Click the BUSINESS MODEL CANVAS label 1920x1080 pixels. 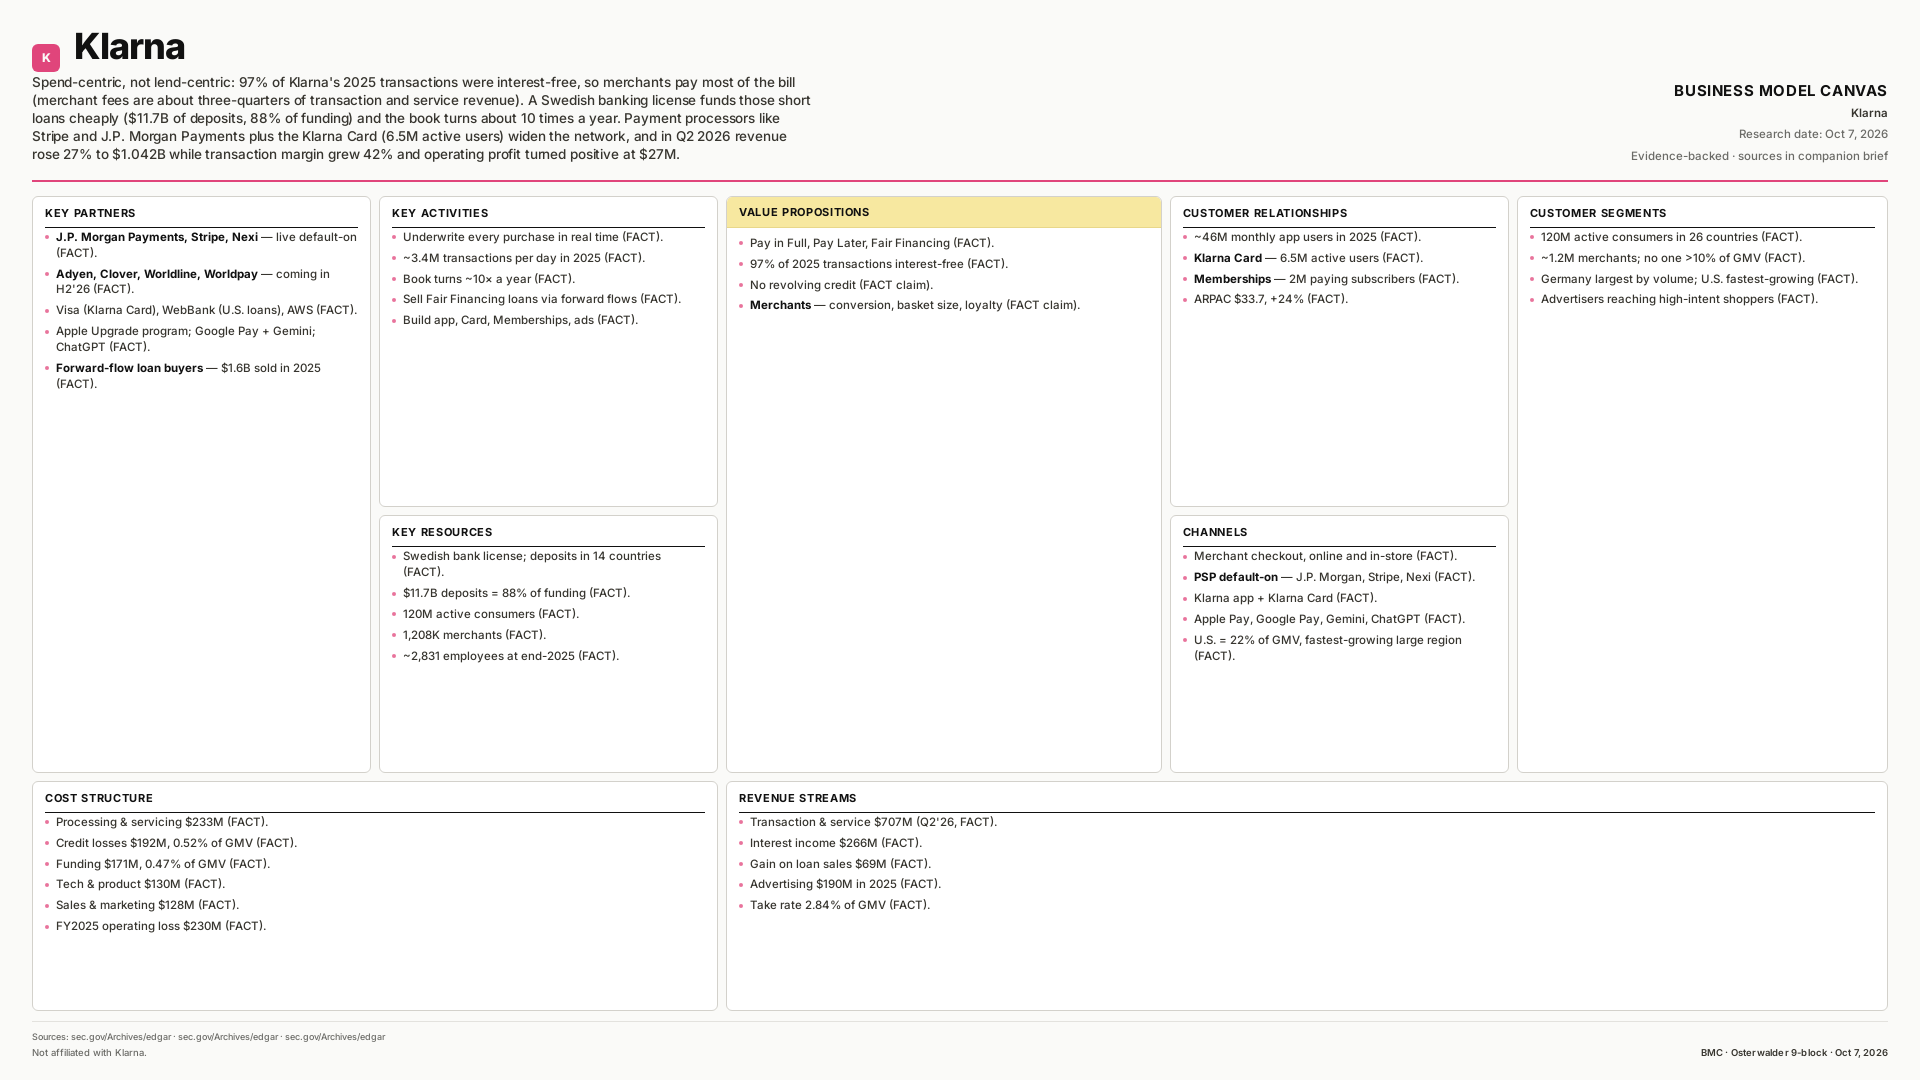click(1780, 91)
